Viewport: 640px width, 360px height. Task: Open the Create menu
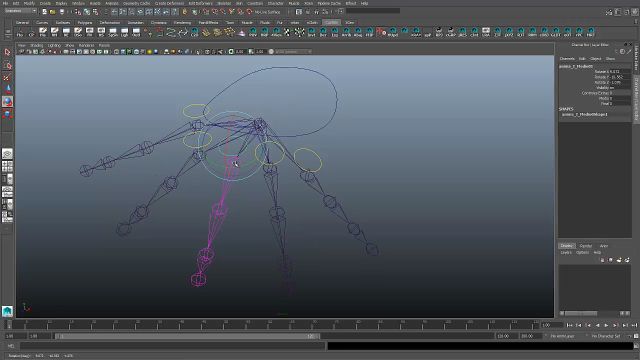45,3
